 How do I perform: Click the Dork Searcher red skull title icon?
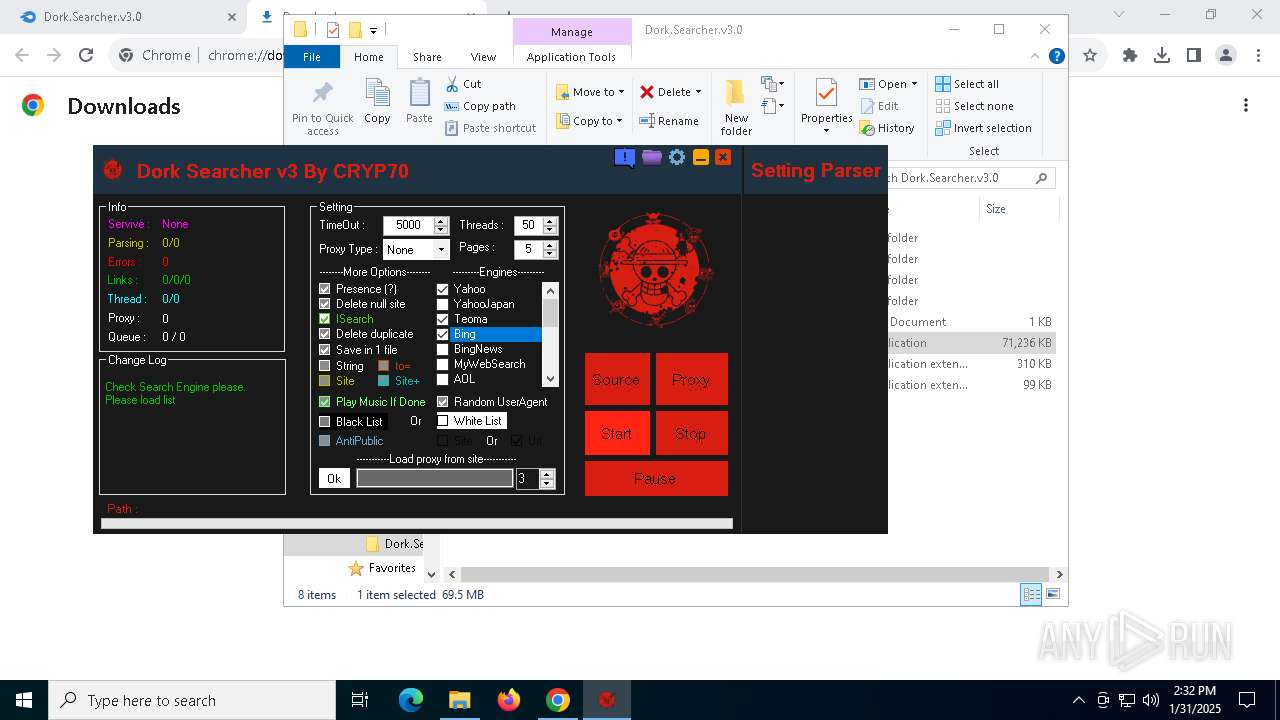point(113,170)
